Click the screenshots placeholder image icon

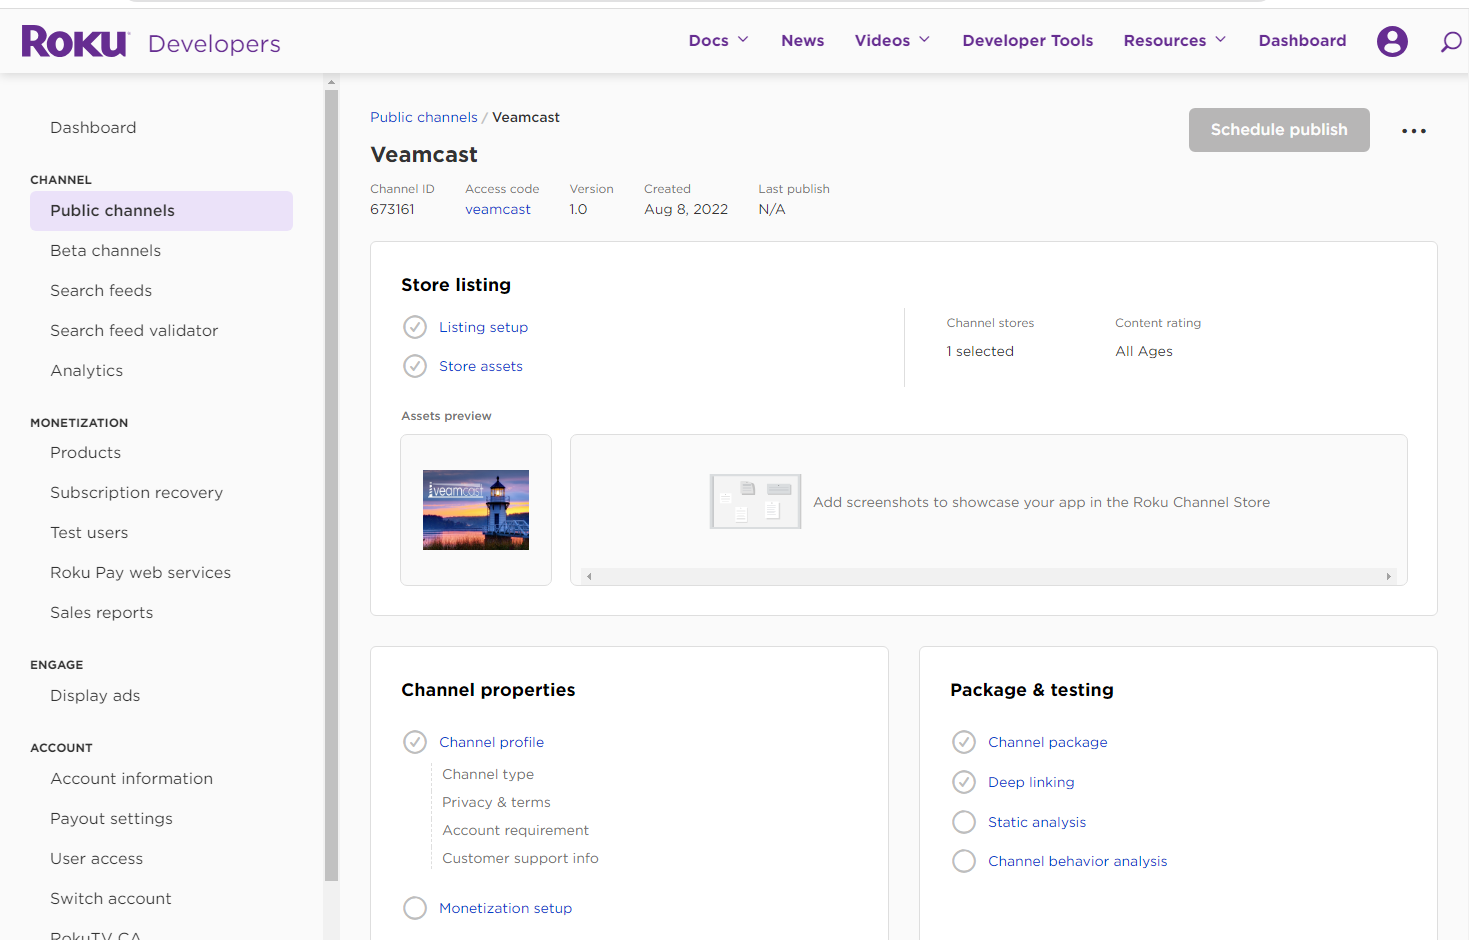coord(755,501)
